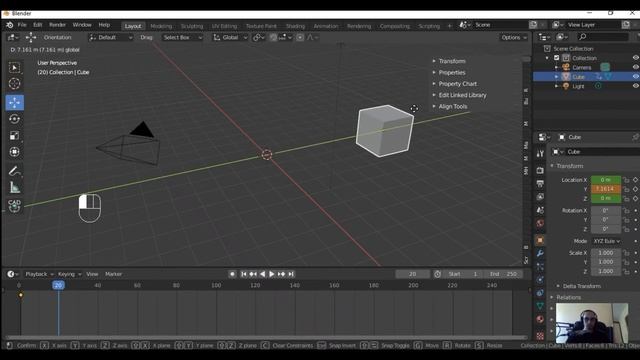Jump to the timeline start frame
Screen dimensions: 640x360
tap(244, 274)
